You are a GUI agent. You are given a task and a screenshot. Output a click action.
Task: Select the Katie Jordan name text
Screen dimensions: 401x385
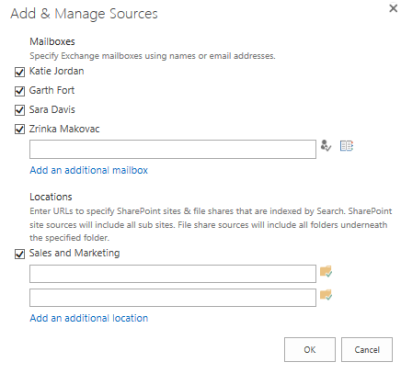coord(57,71)
